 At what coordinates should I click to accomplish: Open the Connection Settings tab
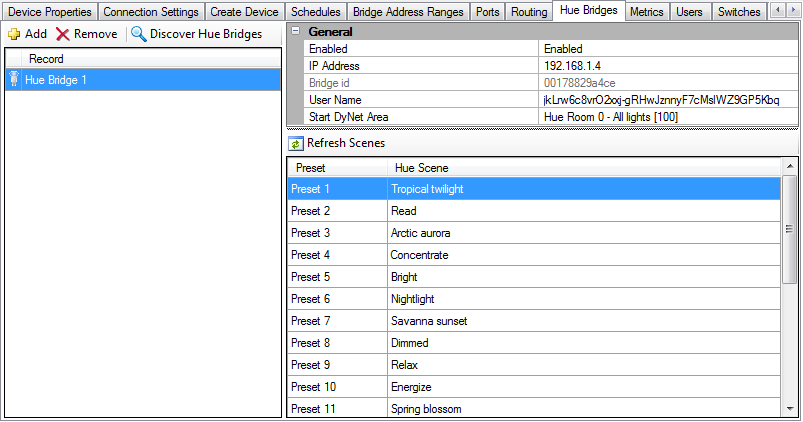click(x=151, y=12)
